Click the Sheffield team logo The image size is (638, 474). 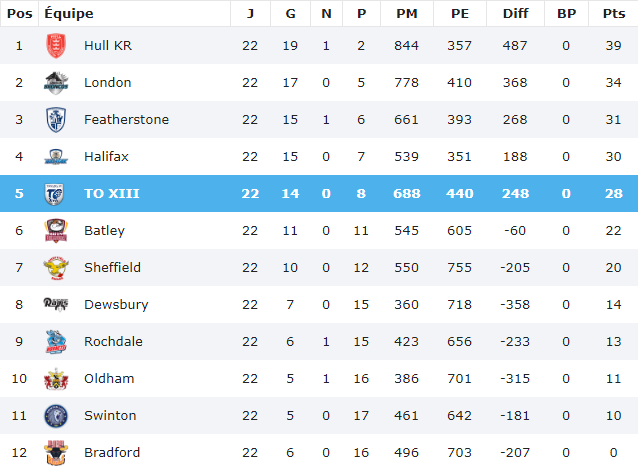[55, 268]
